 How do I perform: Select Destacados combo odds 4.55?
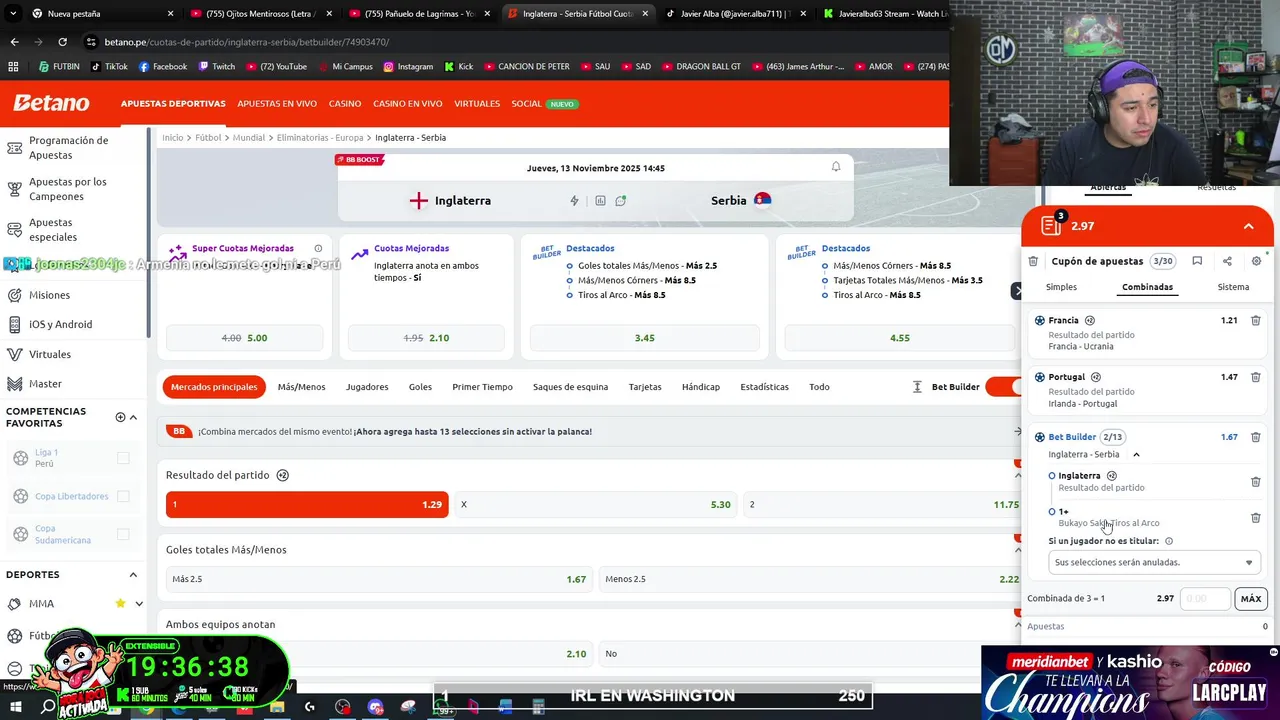(x=899, y=338)
